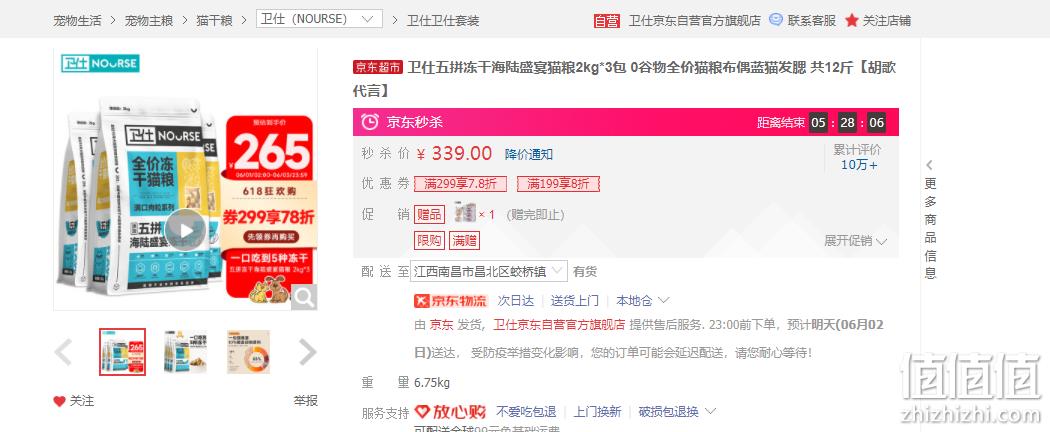Click the star 关注店铺 icon
Viewport: 1050px width, 432px height.
[x=851, y=20]
